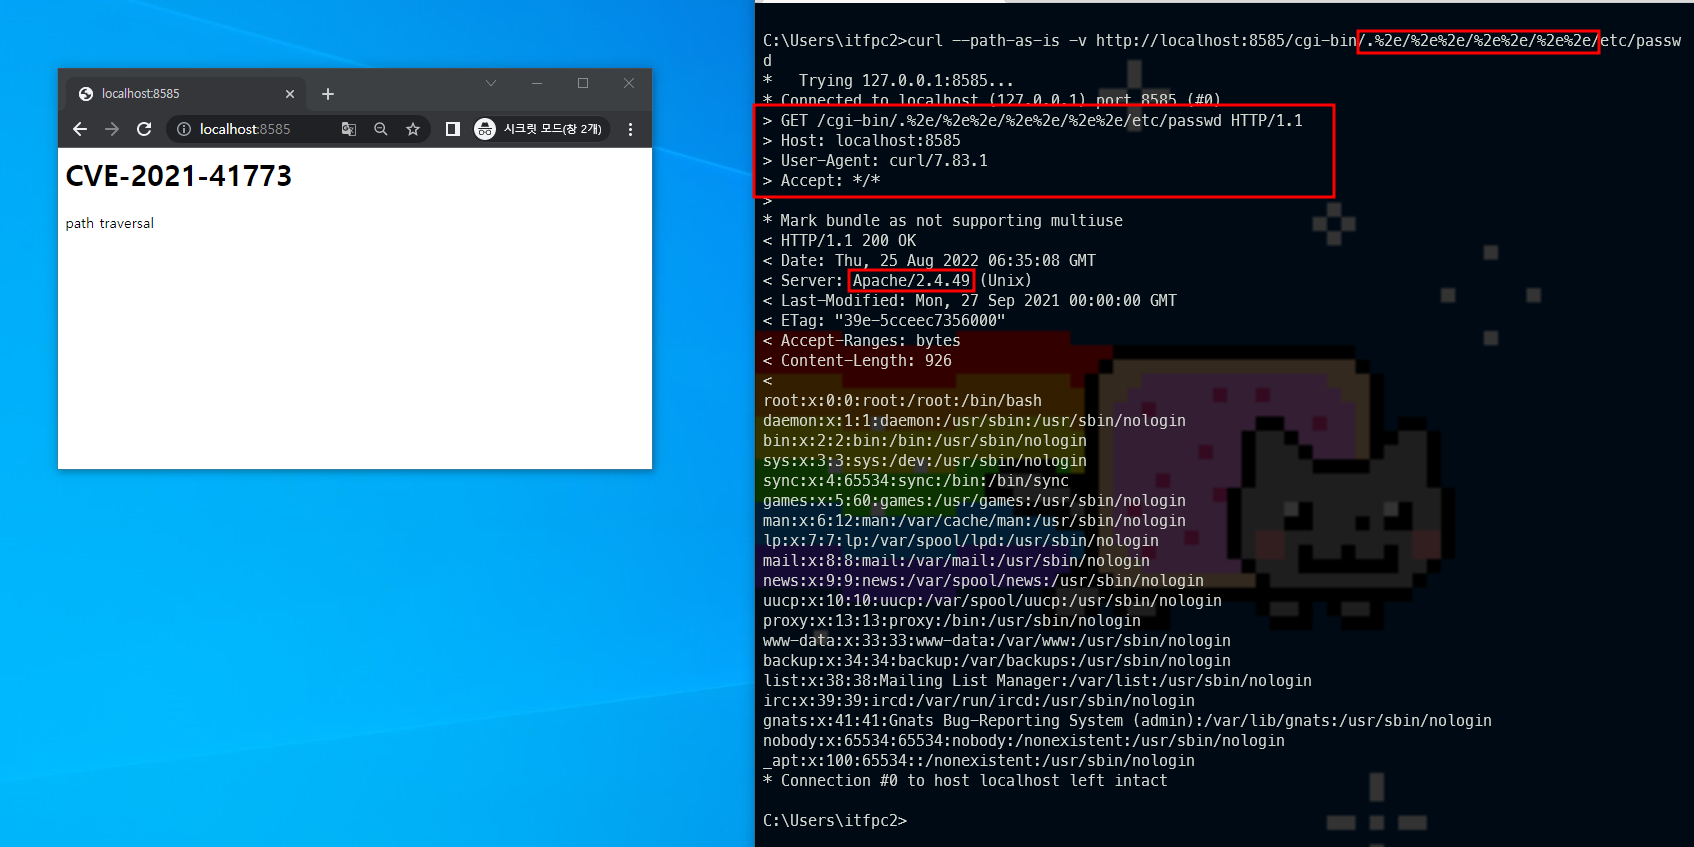Reload the localhost:8585 page
The width and height of the screenshot is (1694, 847).
144,129
